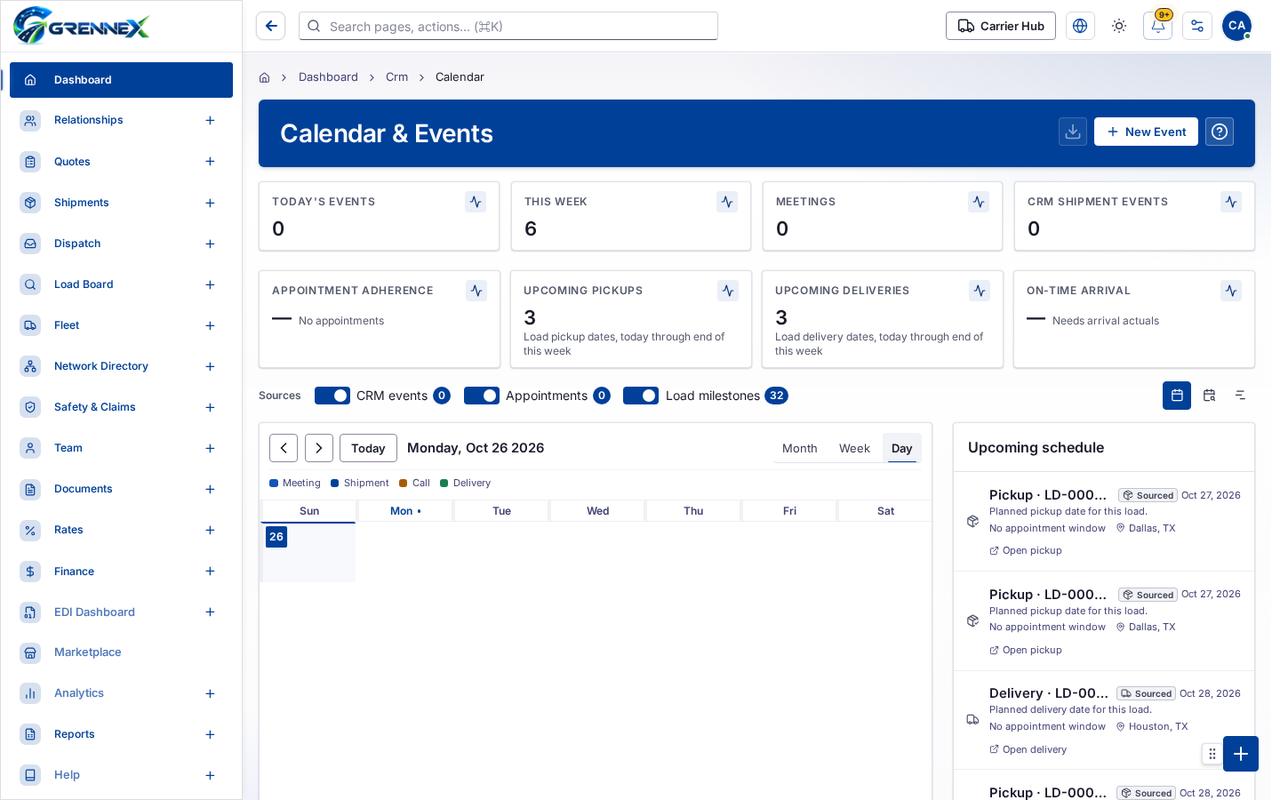Expand the Shipments sidebar section
1280x800 pixels.
click(x=210, y=203)
